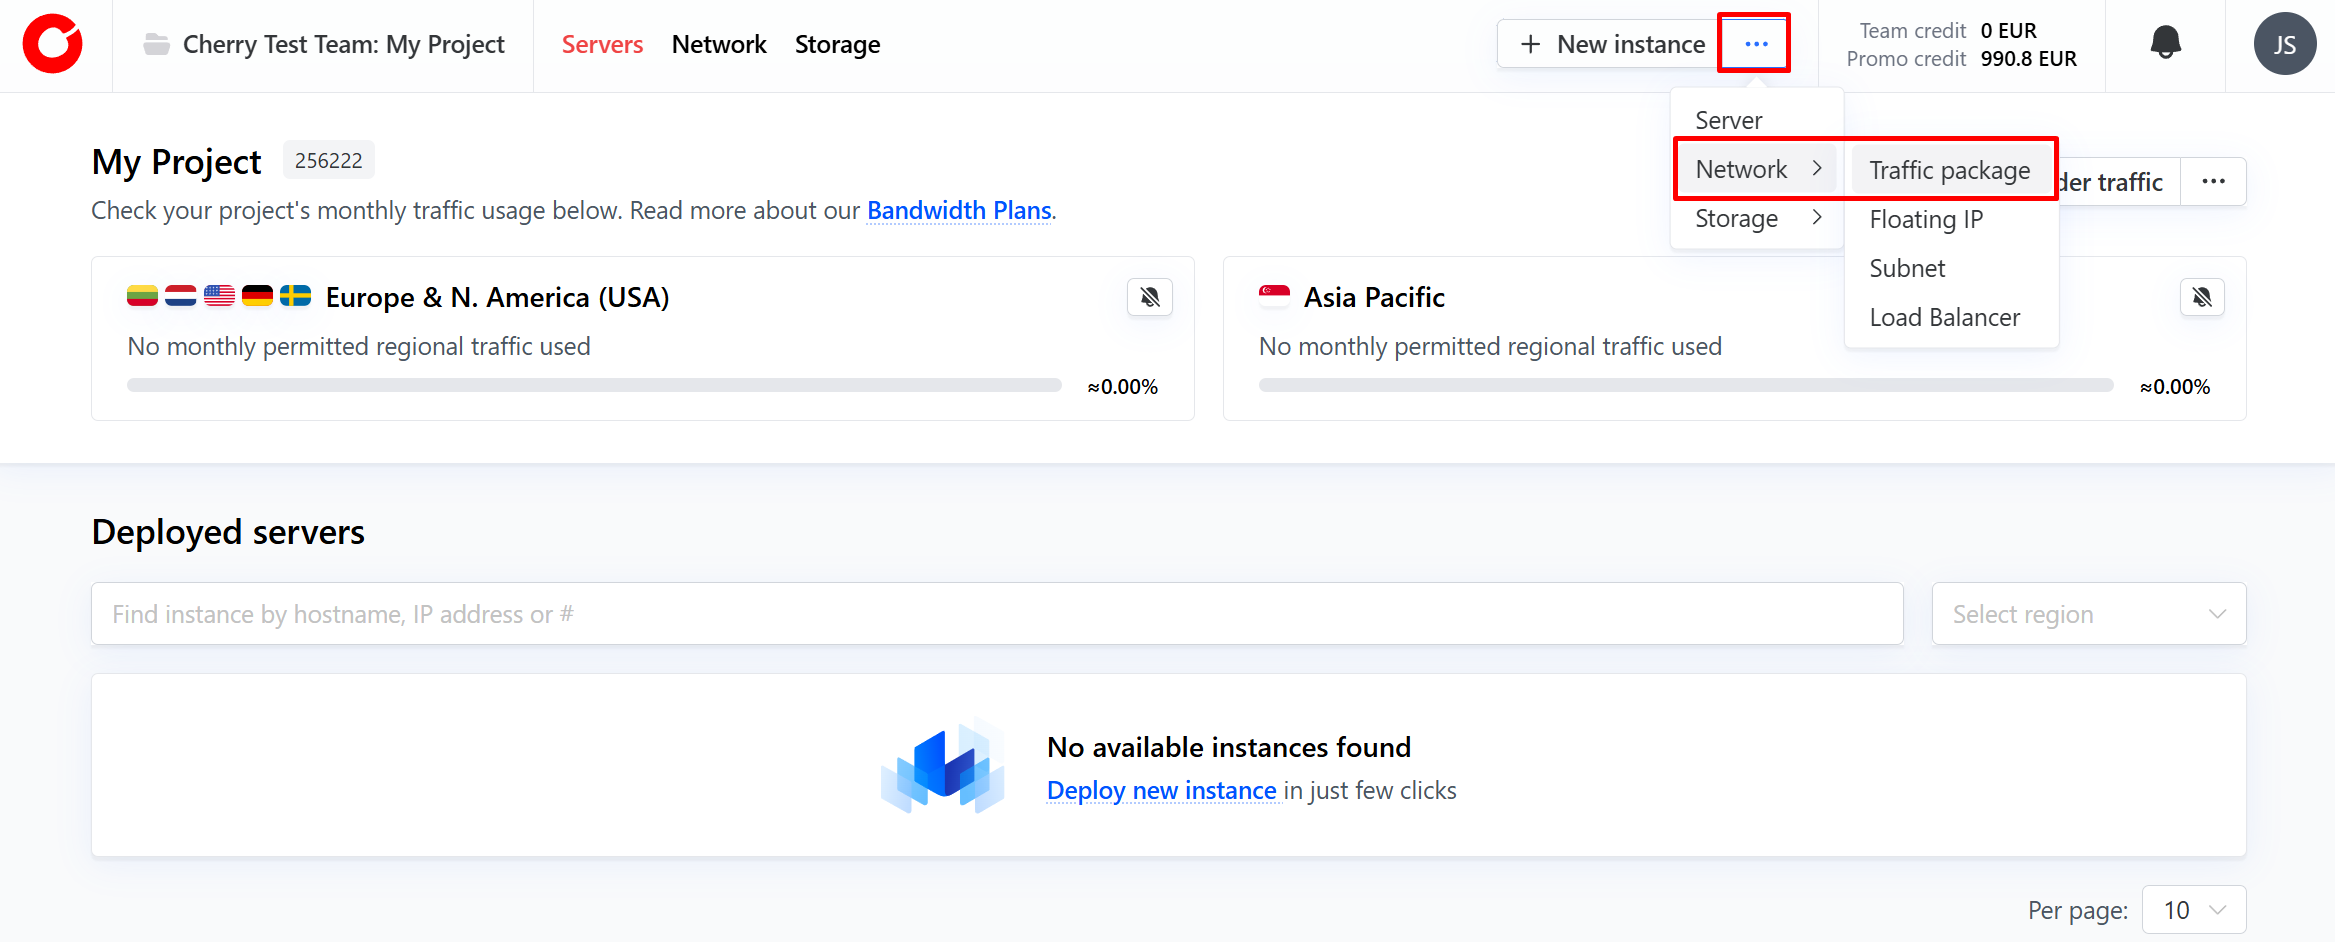Click the Europe traffic usage progress bar
Screen dimensions: 2335x942
tap(594, 386)
